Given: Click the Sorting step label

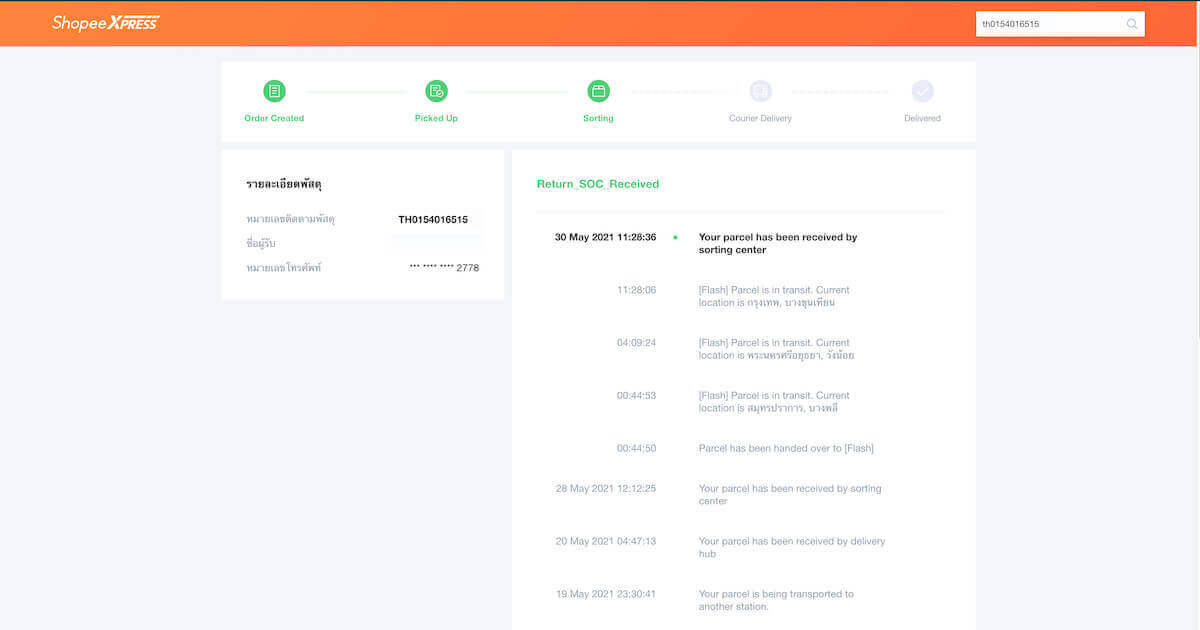Looking at the screenshot, I should pos(598,118).
